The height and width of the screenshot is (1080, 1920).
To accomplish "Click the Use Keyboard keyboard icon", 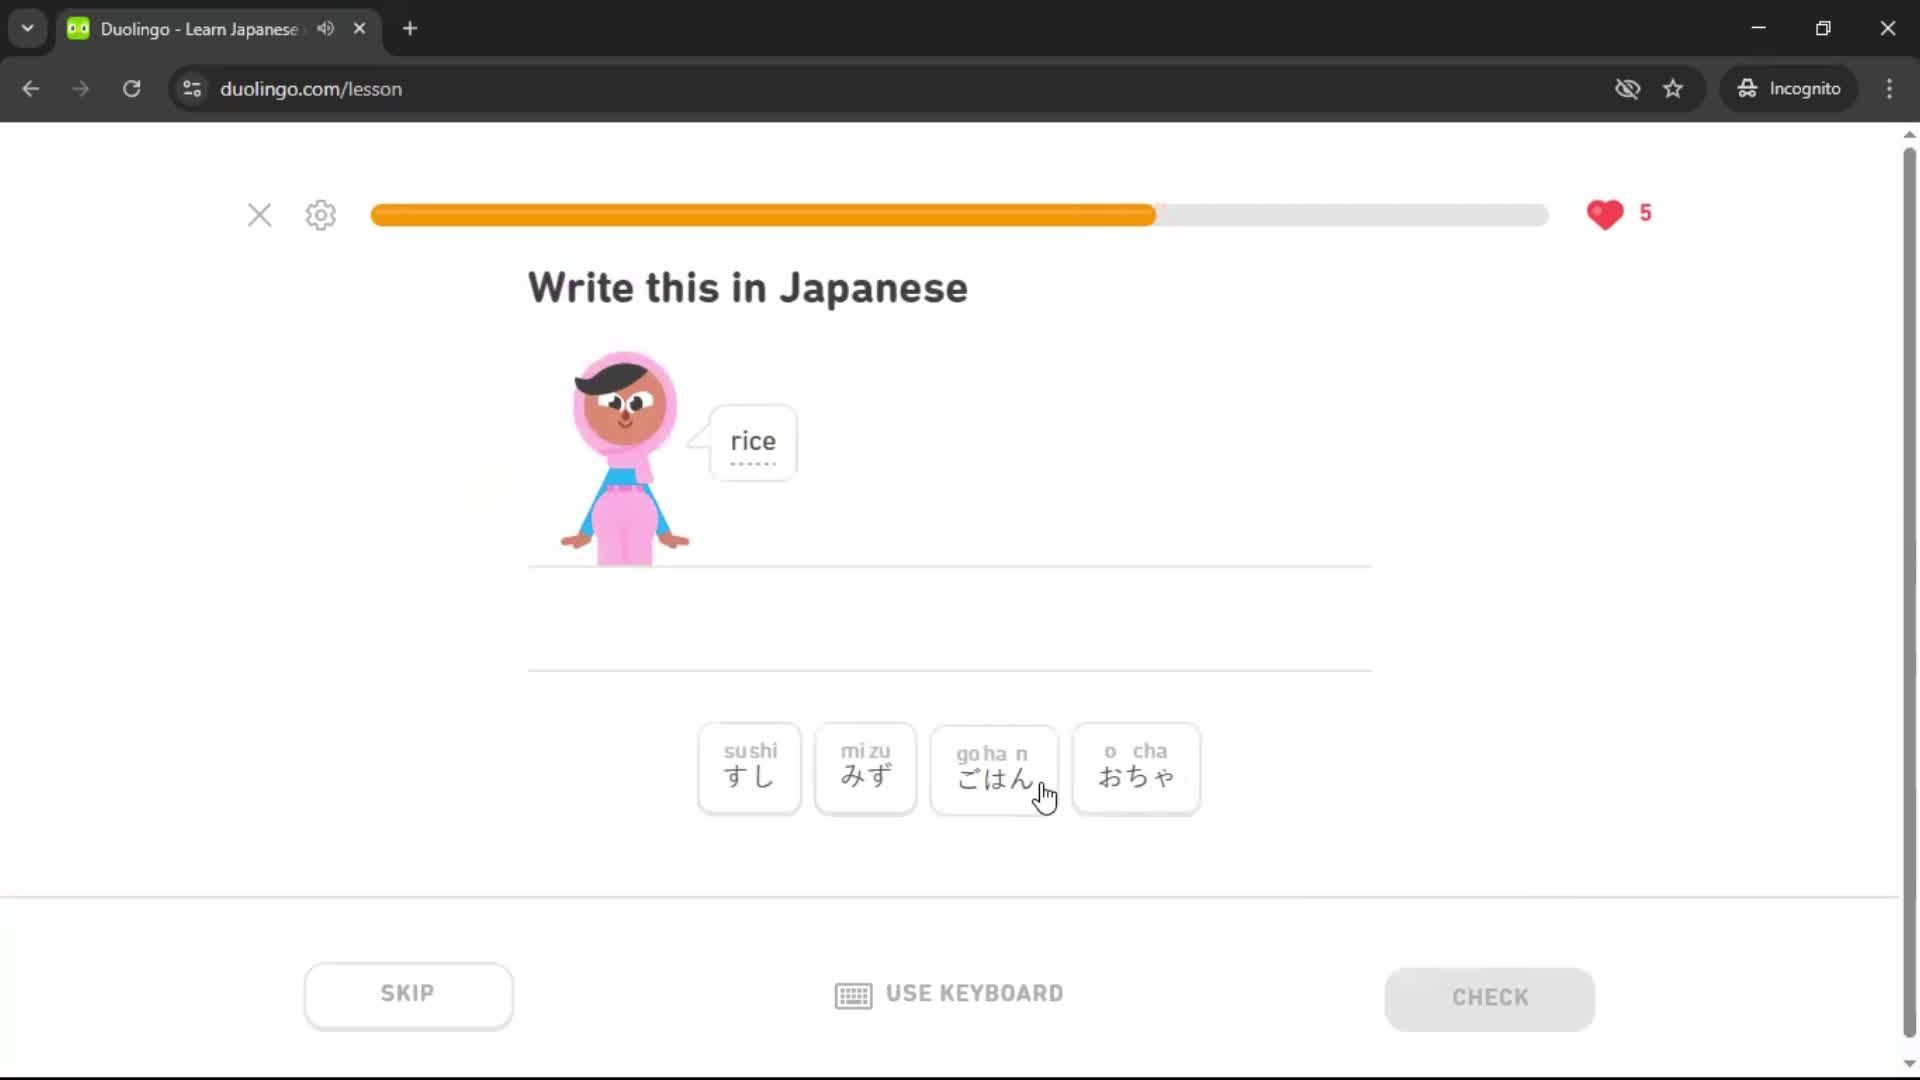I will tap(852, 995).
